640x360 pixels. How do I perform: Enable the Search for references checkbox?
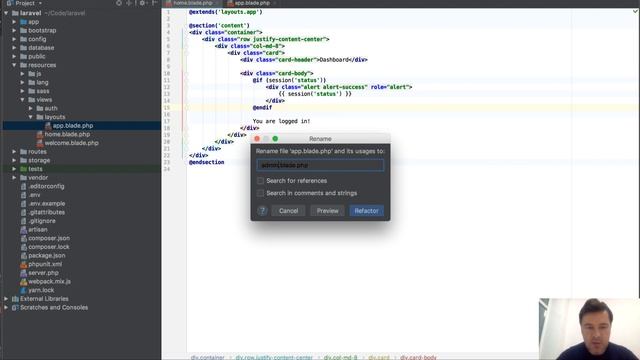pos(260,180)
